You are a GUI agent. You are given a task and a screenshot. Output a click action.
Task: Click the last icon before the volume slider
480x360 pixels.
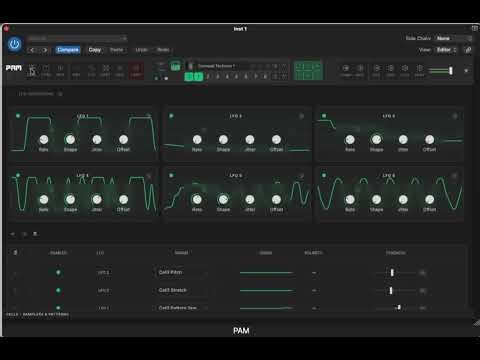coord(419,71)
